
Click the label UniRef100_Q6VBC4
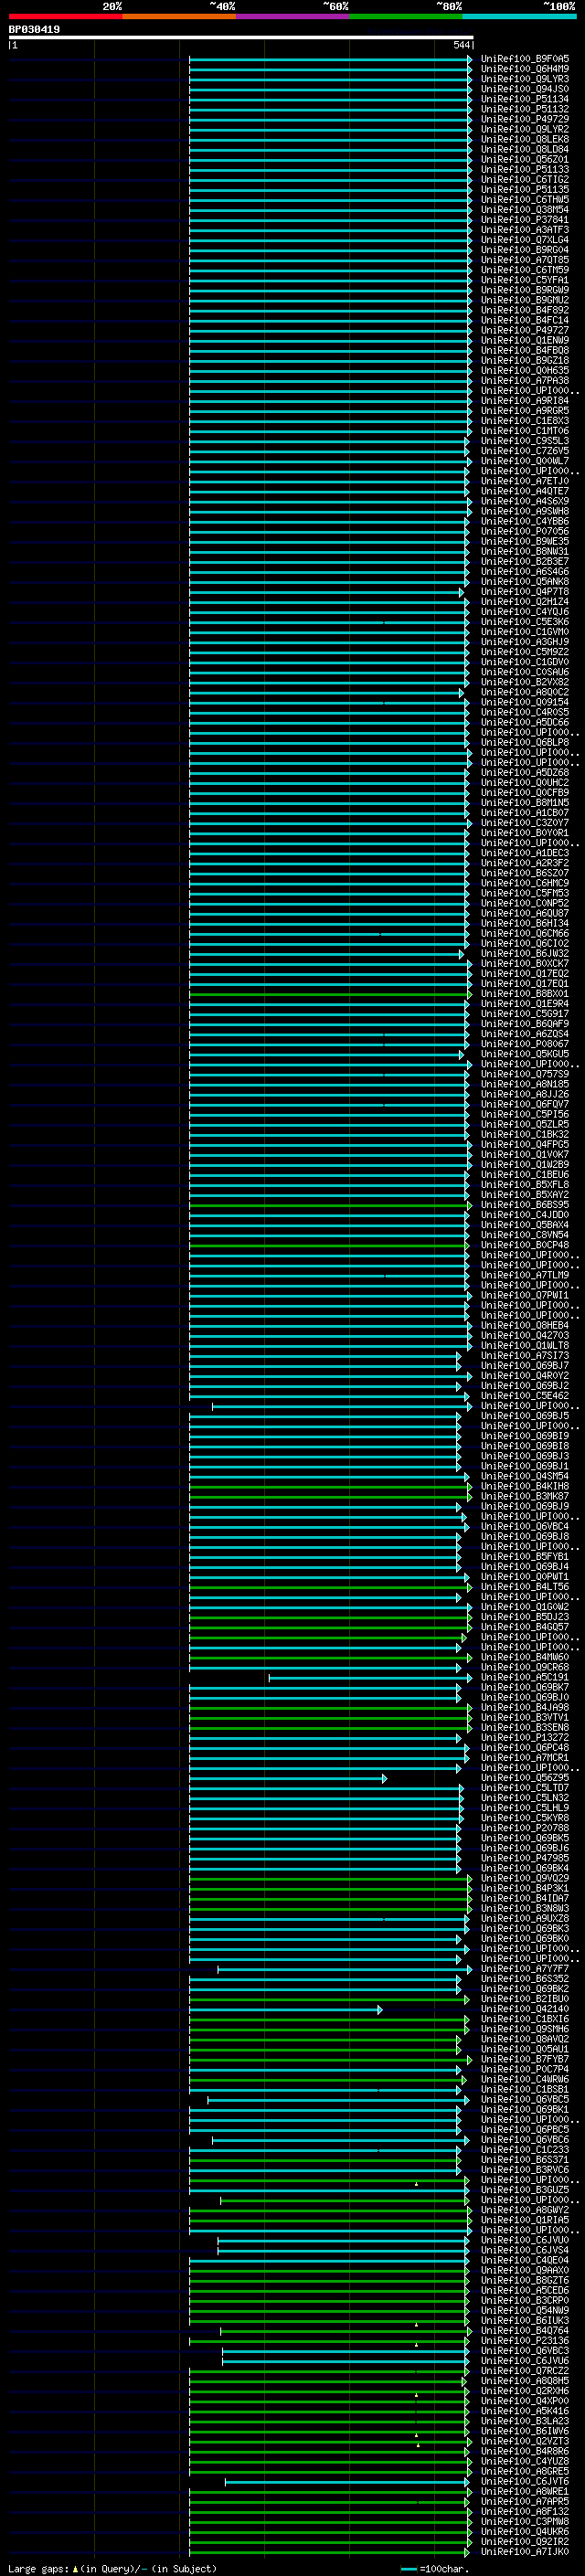[x=525, y=1526]
